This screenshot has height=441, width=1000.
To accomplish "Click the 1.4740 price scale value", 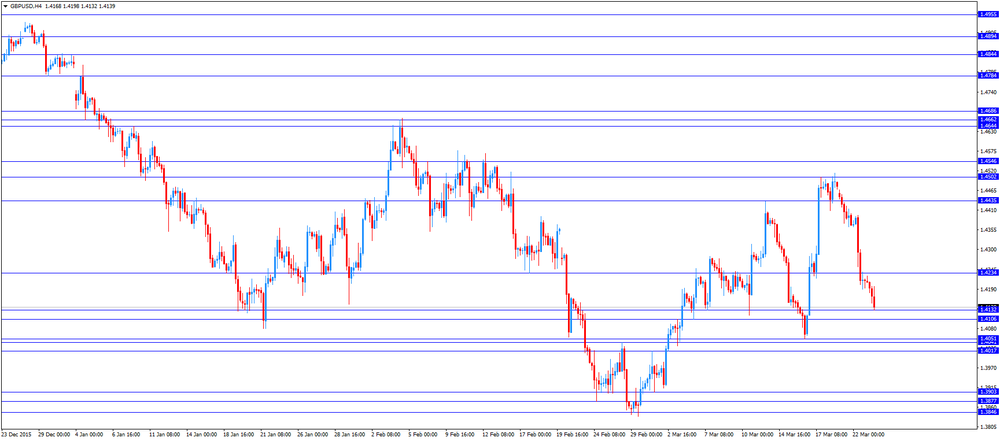I will (x=989, y=93).
